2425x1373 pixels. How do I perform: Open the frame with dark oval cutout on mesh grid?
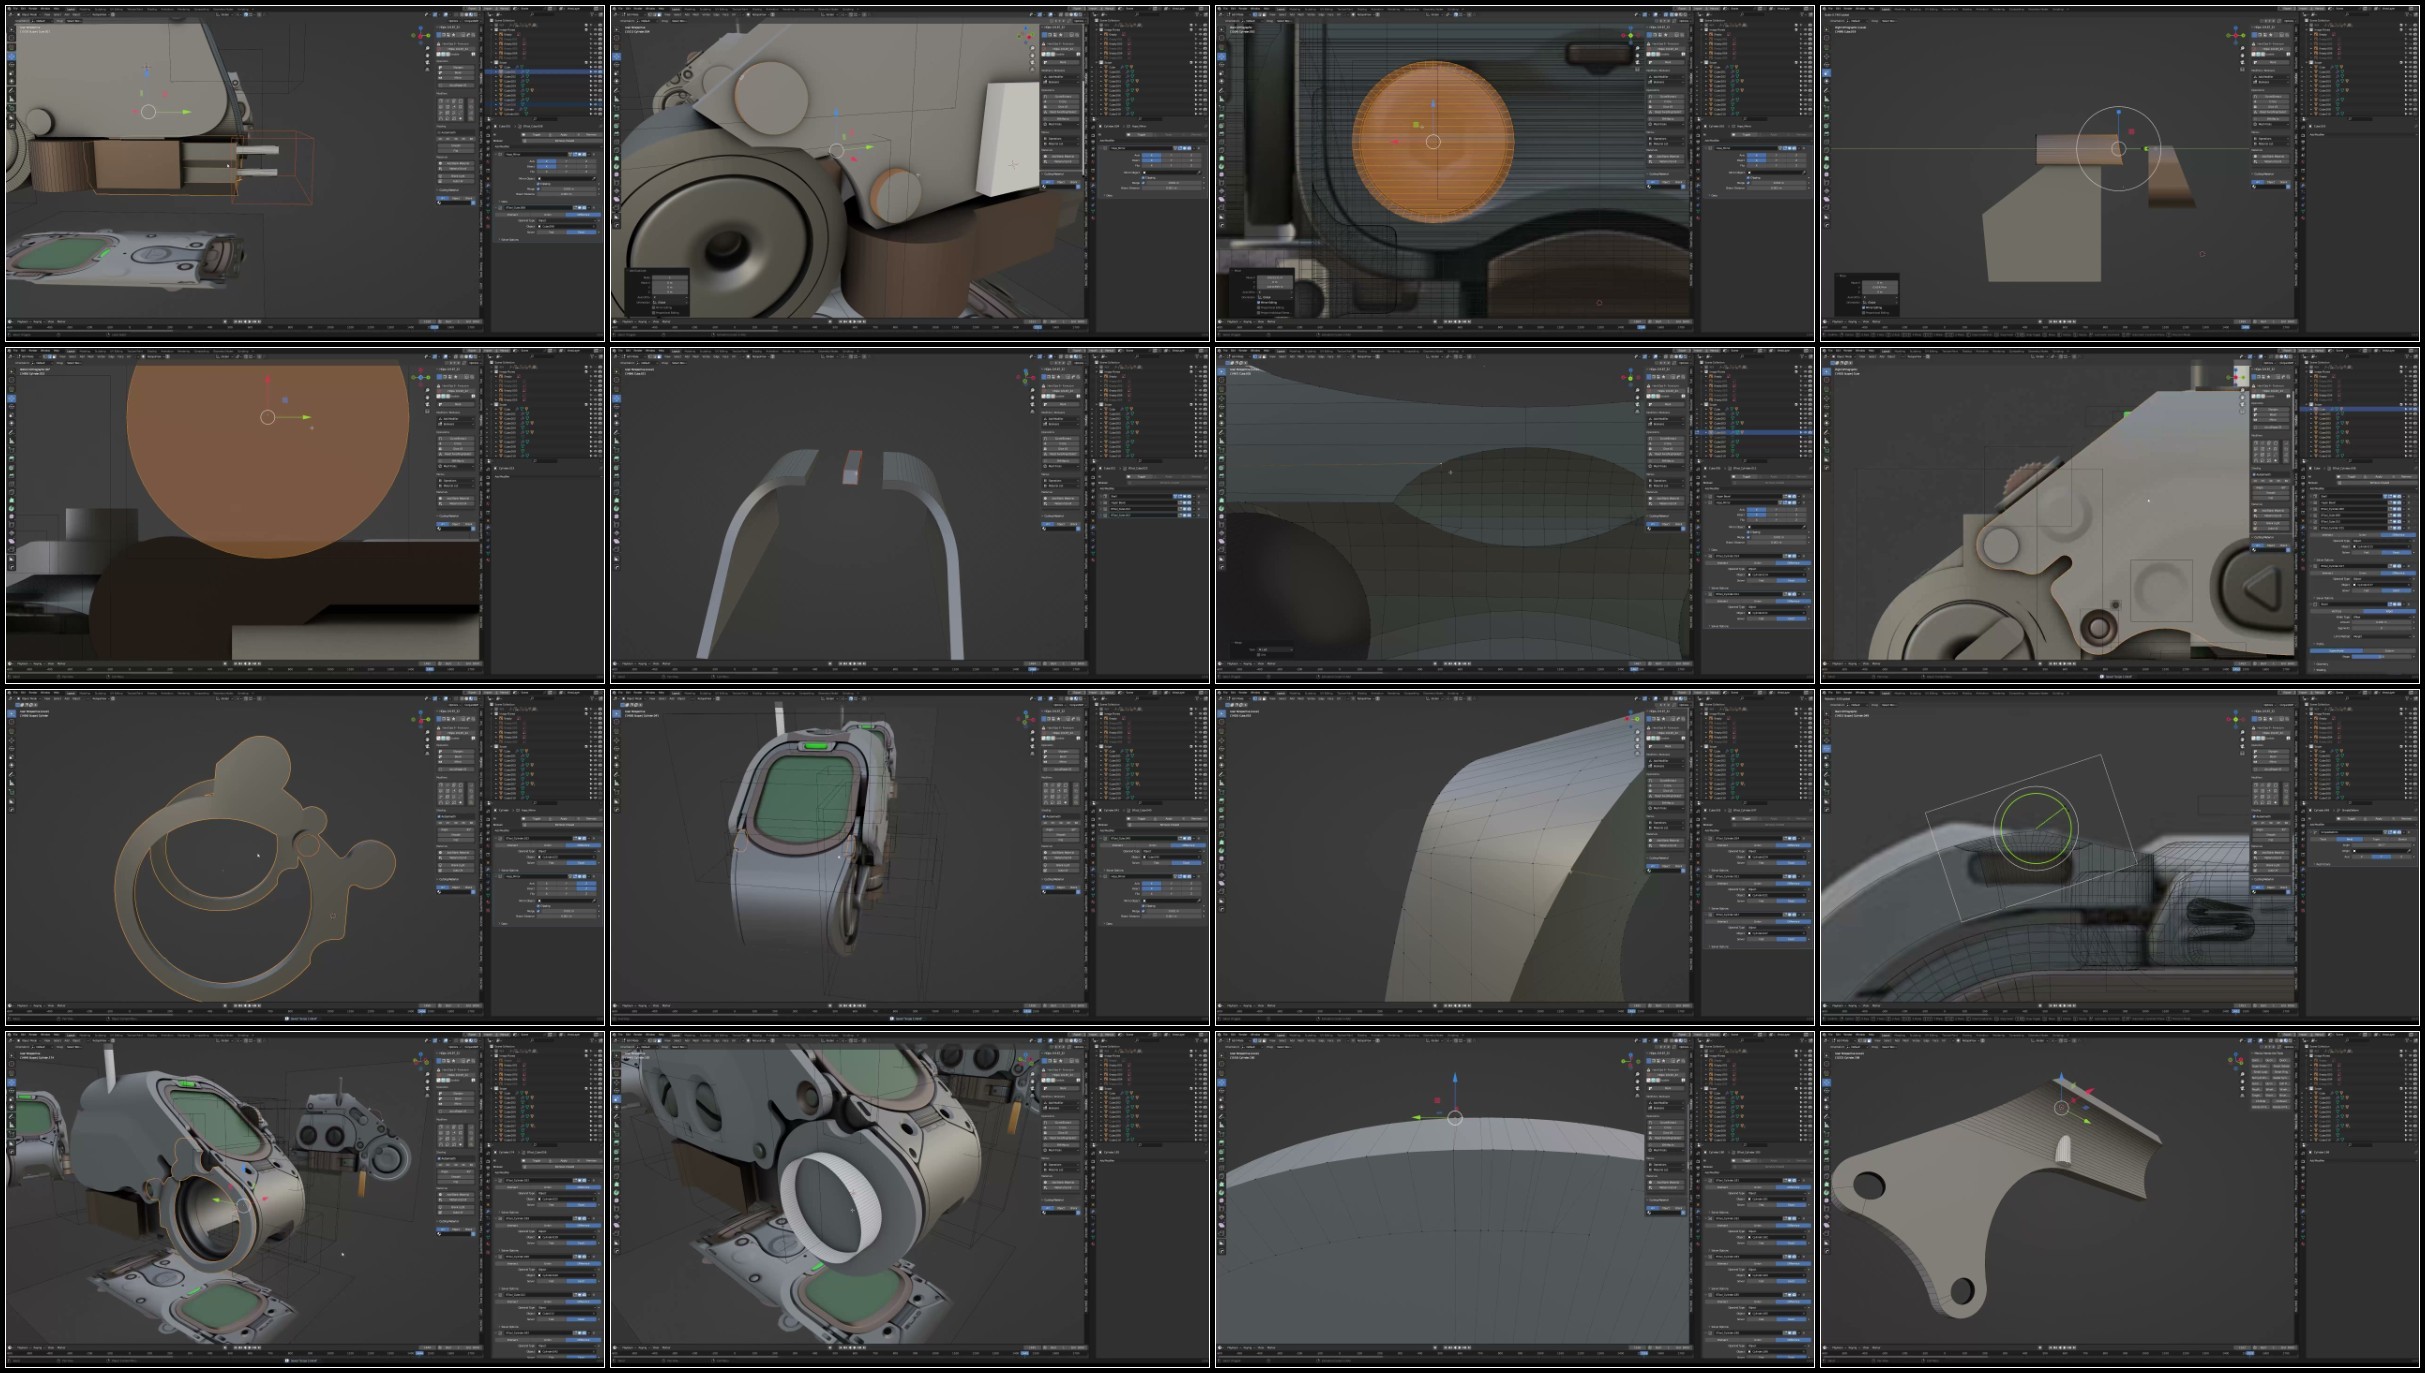point(1515,515)
